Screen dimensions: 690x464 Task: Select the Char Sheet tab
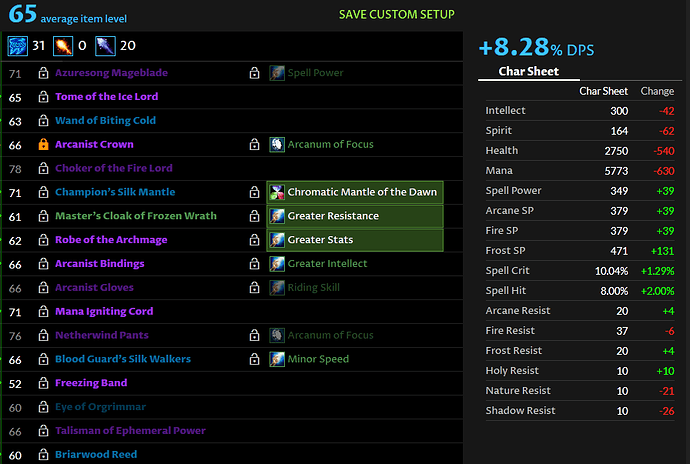[529, 71]
